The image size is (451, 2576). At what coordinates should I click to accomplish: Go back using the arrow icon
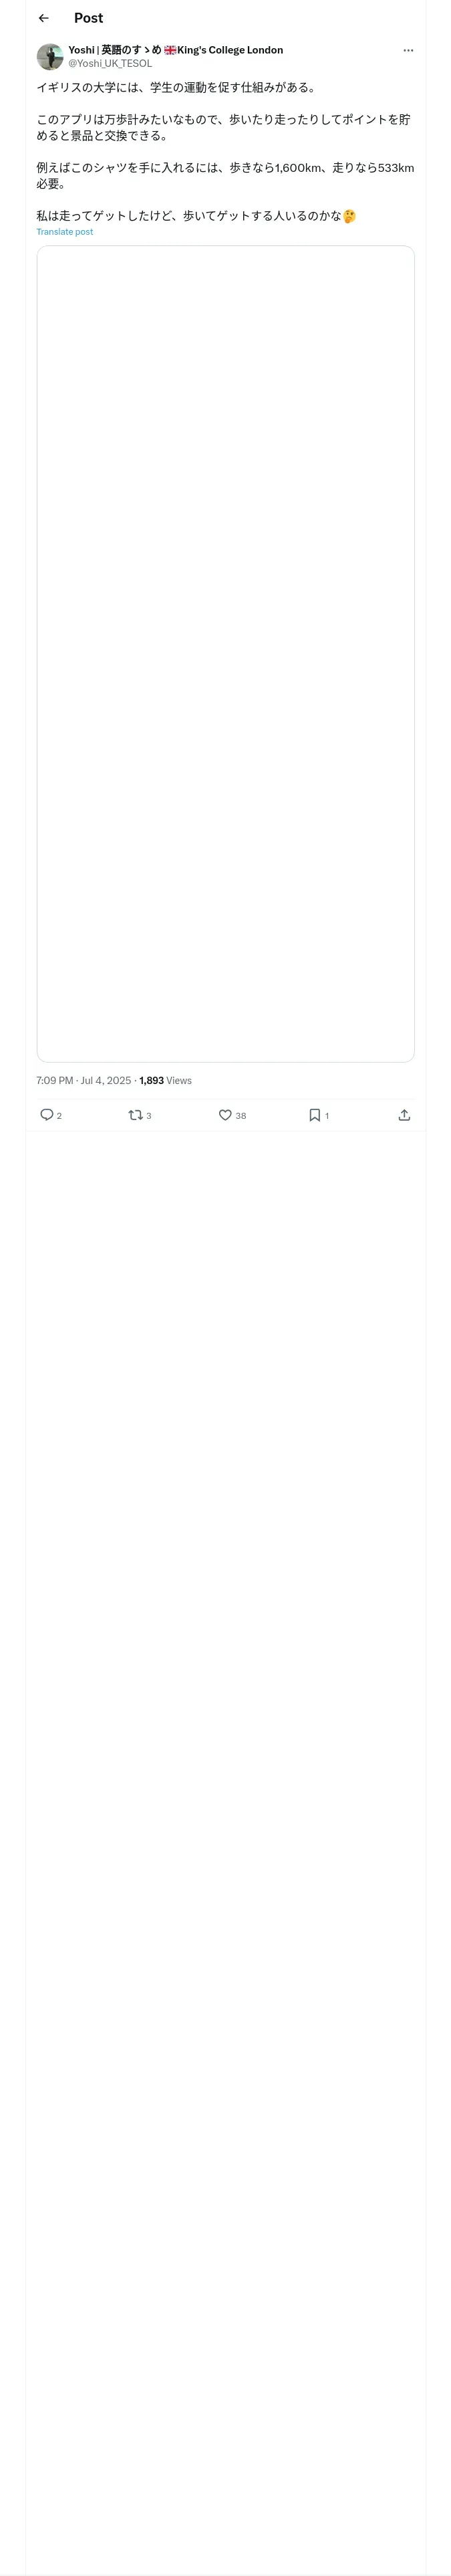[x=43, y=18]
